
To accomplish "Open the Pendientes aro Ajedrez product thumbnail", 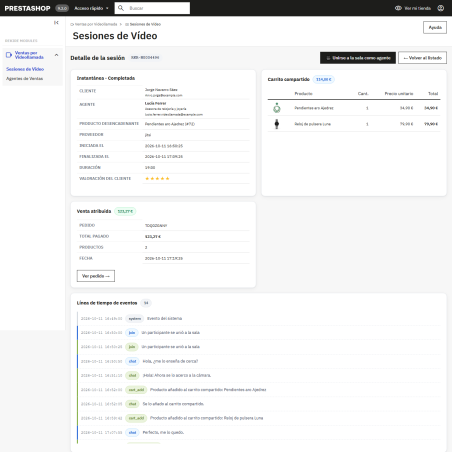I will pos(277,108).
